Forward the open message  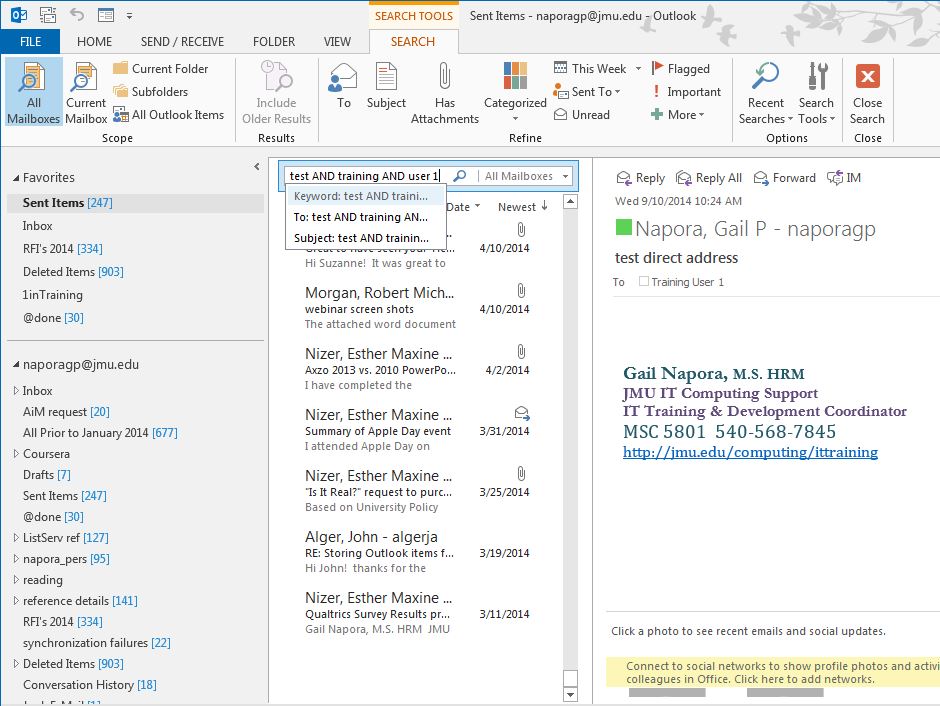coord(785,178)
